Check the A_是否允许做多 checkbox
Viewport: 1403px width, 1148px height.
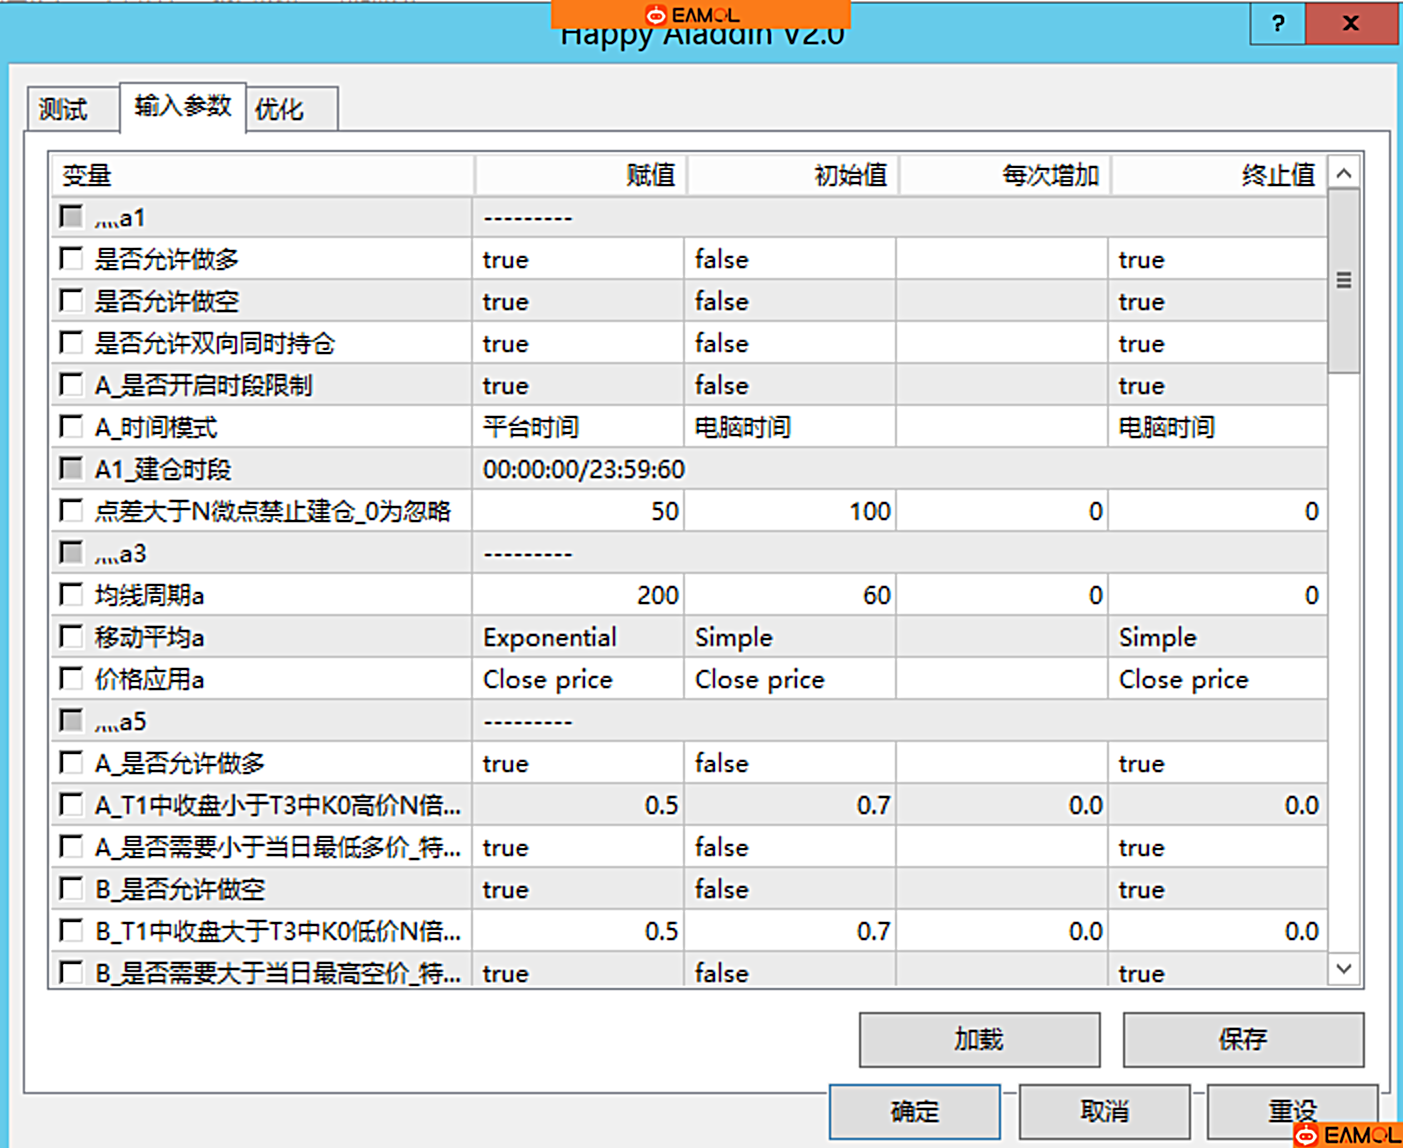(x=71, y=763)
